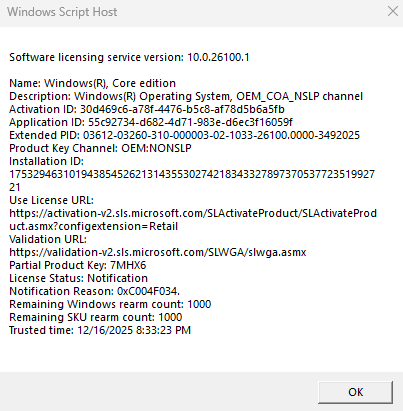
Task: Click the Name: Windows(R), Core edition line
Action: point(92,83)
